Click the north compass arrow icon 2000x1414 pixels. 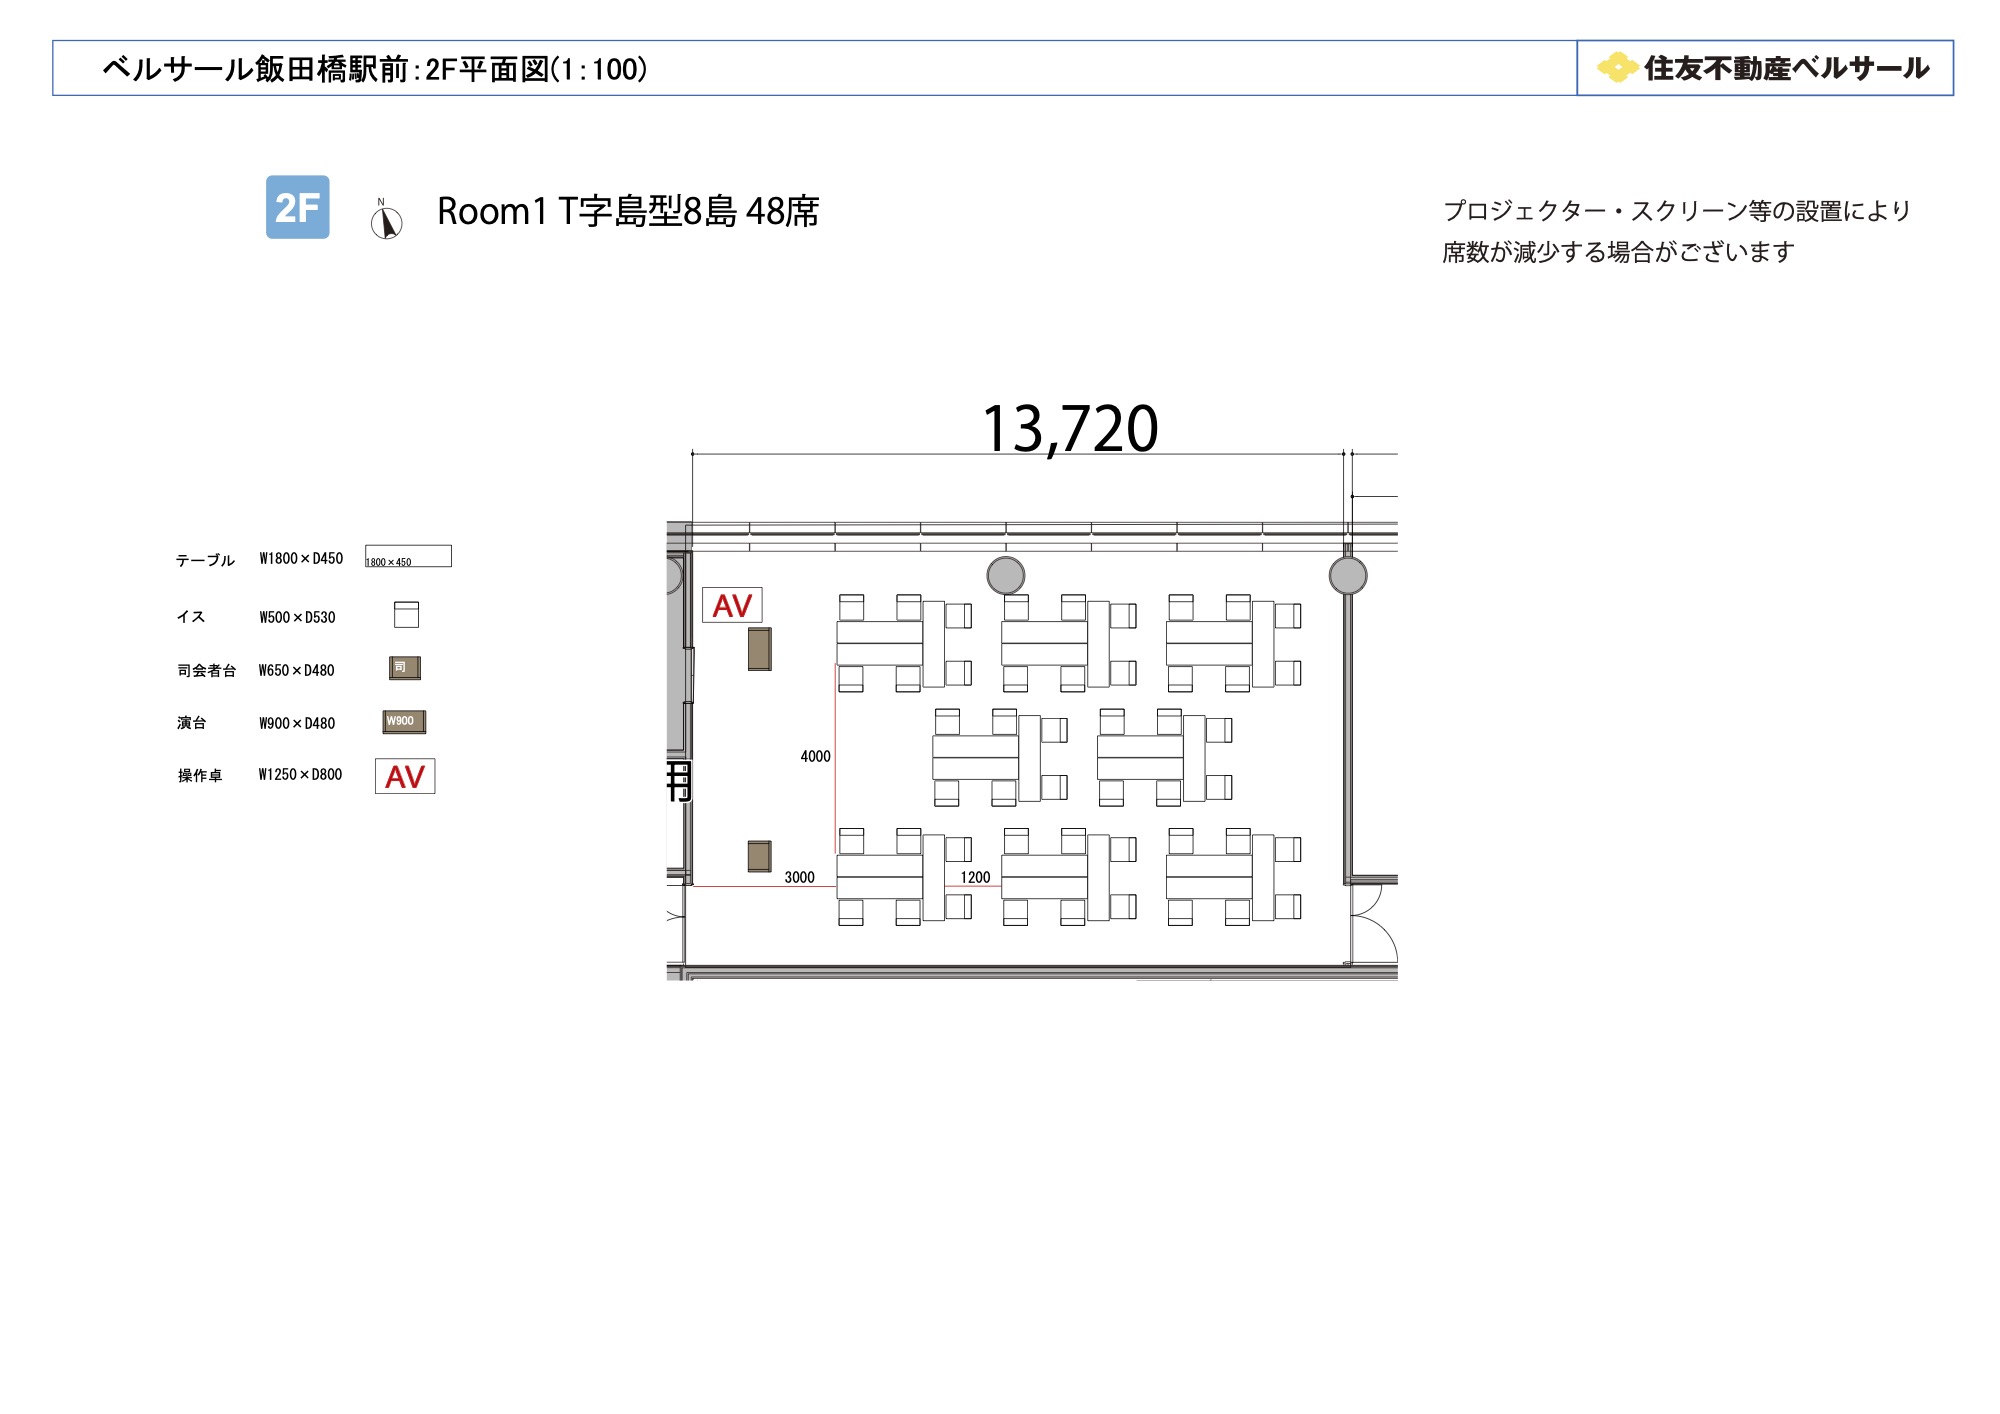(386, 219)
